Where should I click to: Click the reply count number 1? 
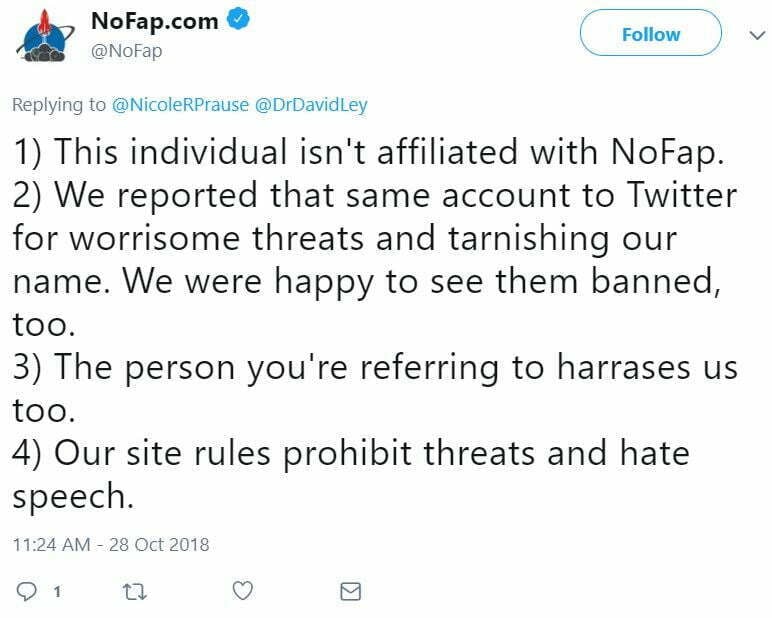click(x=57, y=592)
